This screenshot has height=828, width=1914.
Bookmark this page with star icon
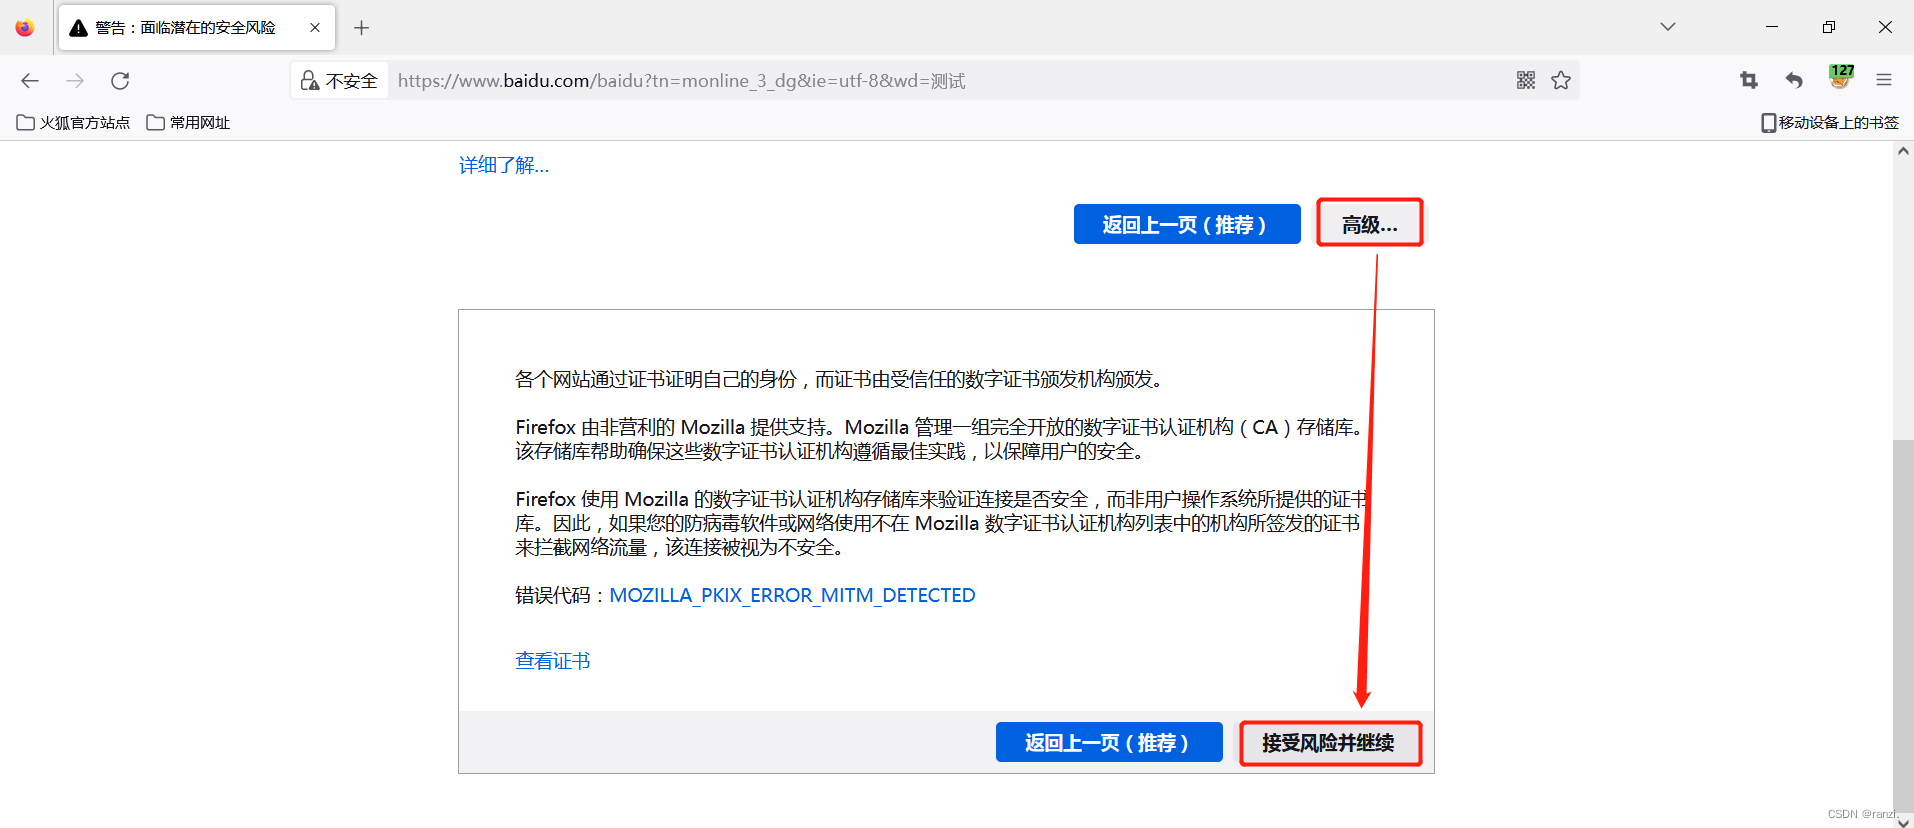pos(1561,81)
